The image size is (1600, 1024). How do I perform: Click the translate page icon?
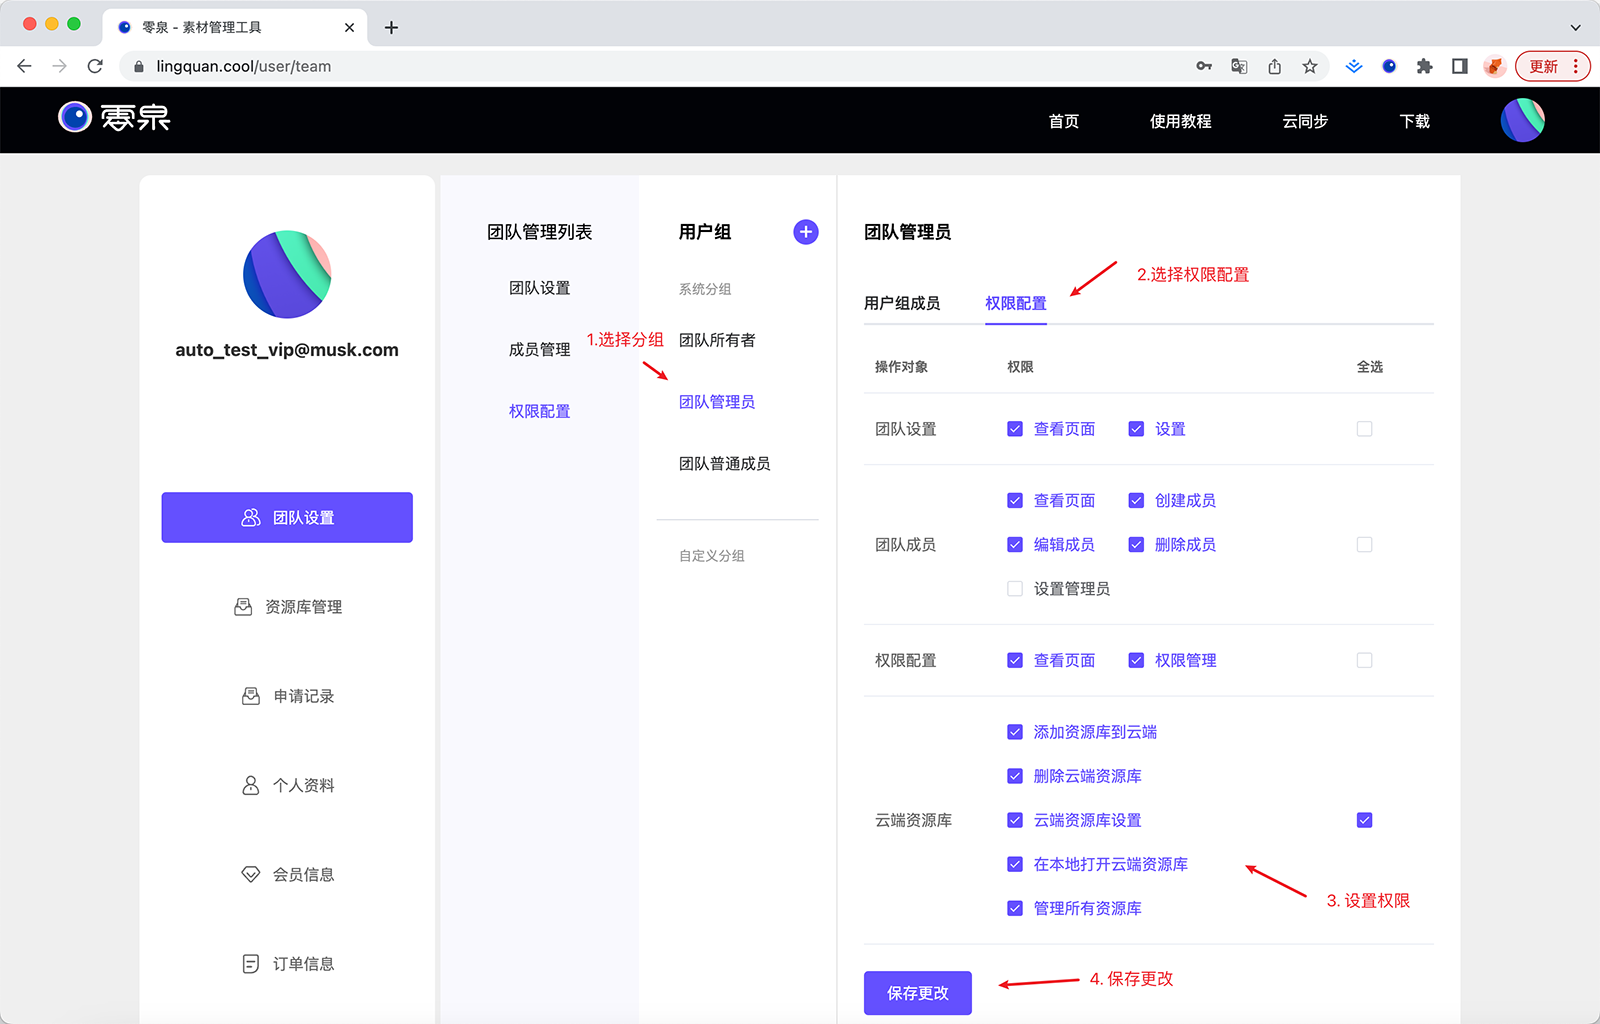pyautogui.click(x=1239, y=67)
